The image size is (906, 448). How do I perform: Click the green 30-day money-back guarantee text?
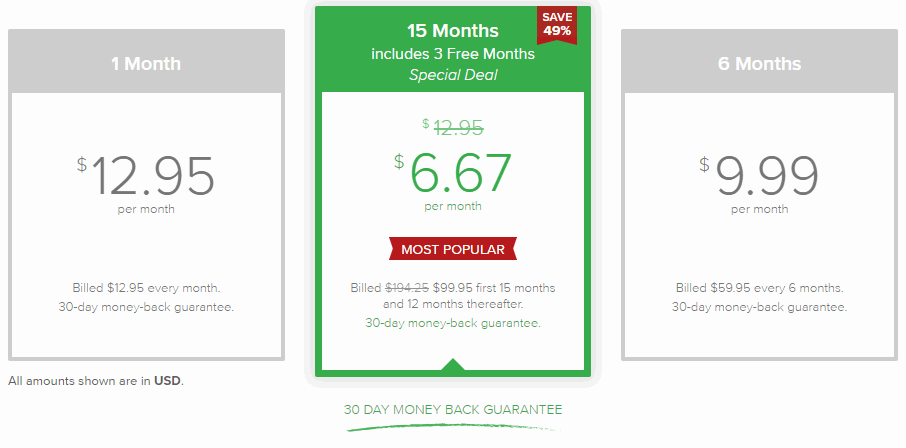[453, 323]
